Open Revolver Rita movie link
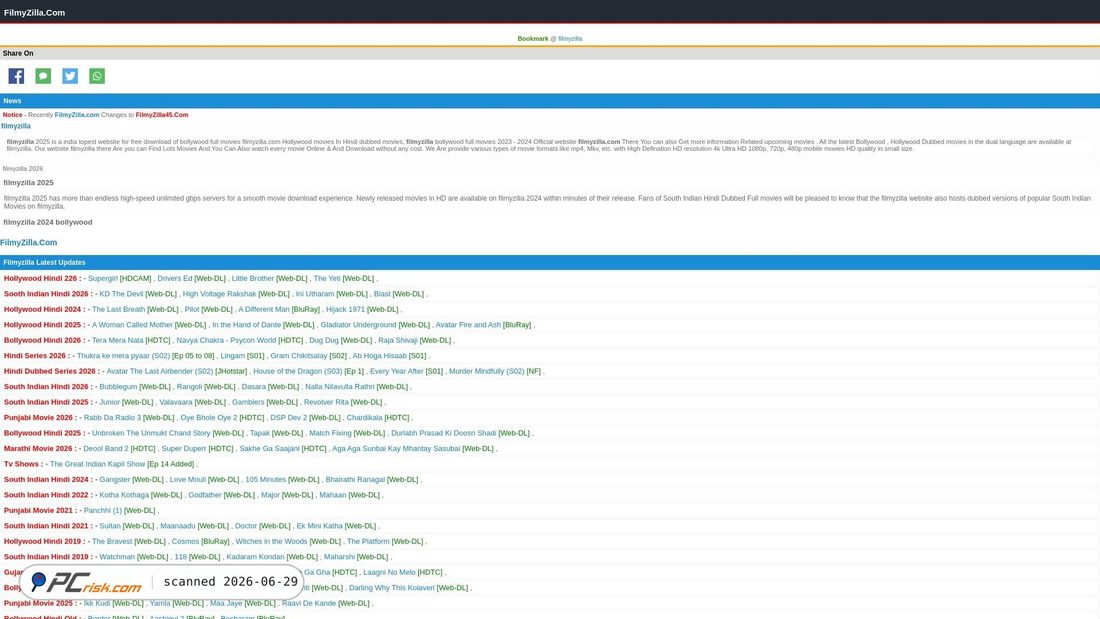Screen dimensions: 1100x619 [x=326, y=402]
